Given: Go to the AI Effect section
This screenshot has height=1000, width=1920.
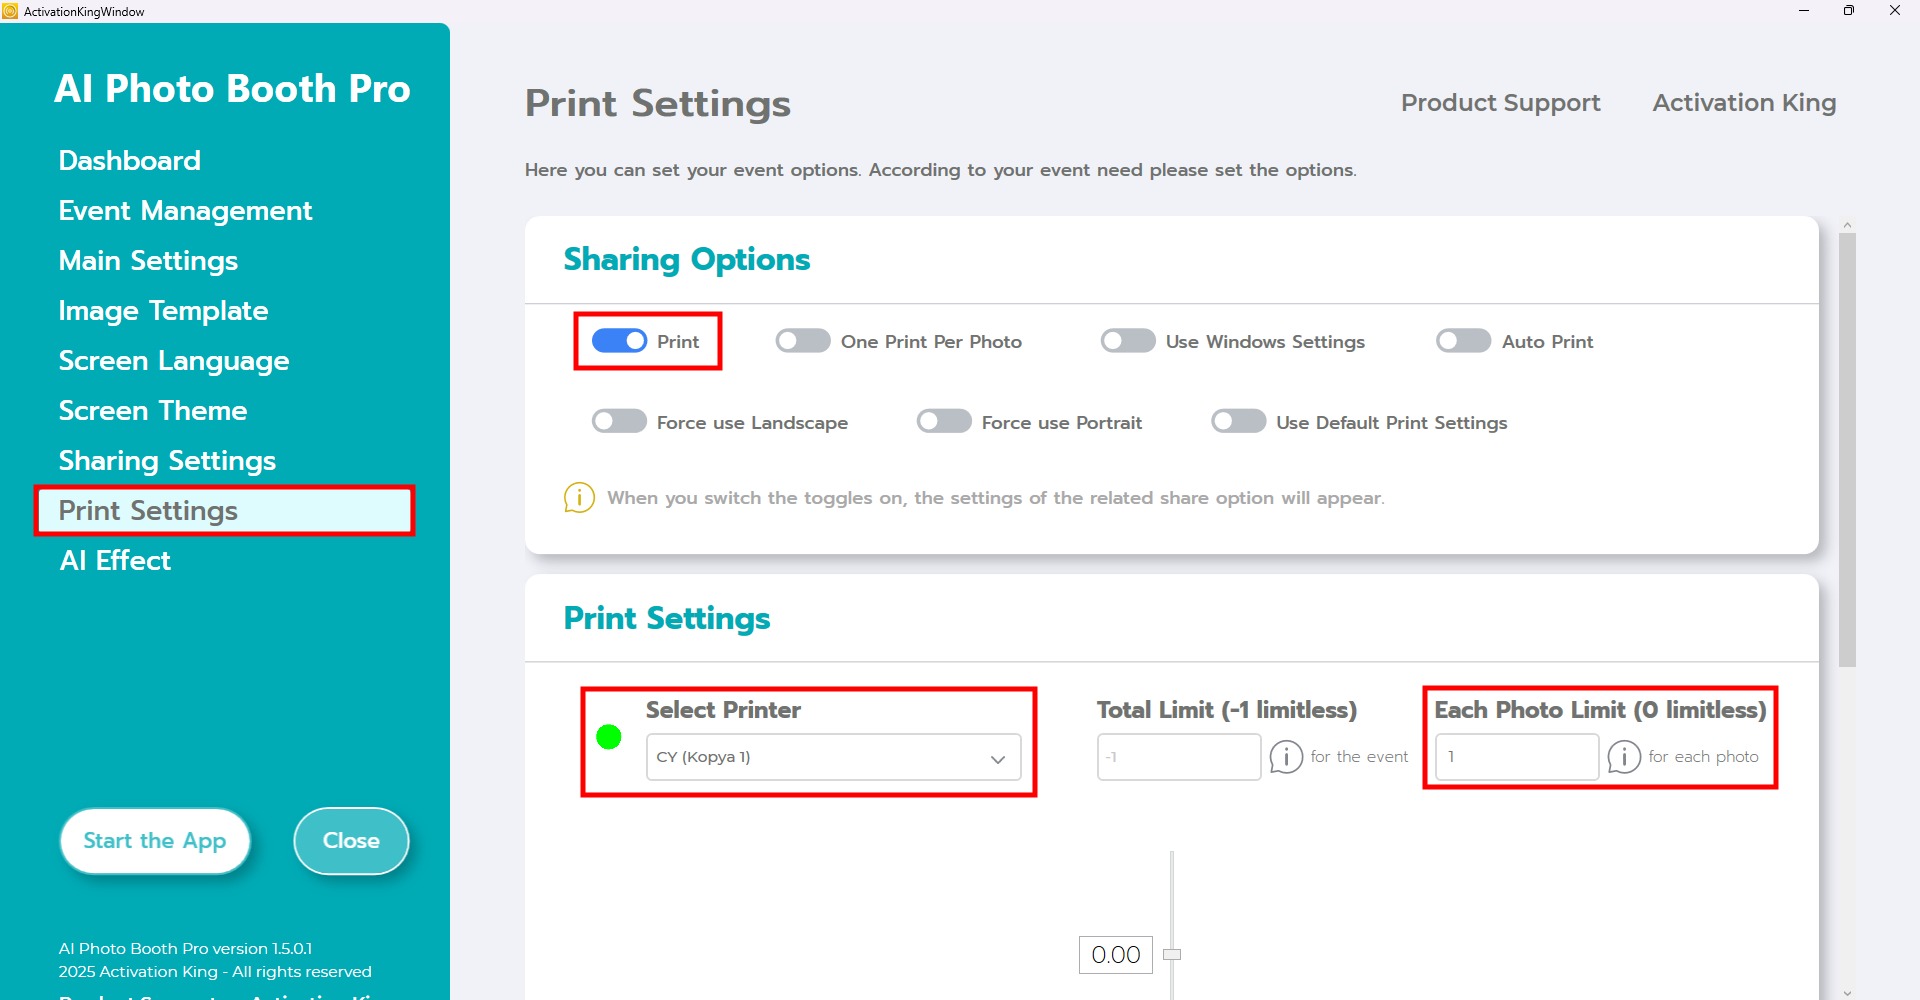Looking at the screenshot, I should tap(115, 560).
